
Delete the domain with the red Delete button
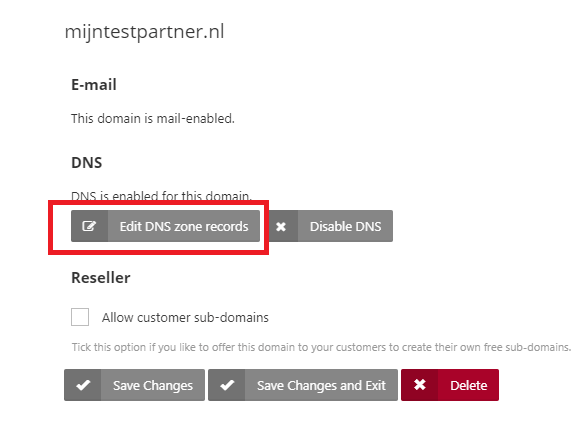point(450,385)
